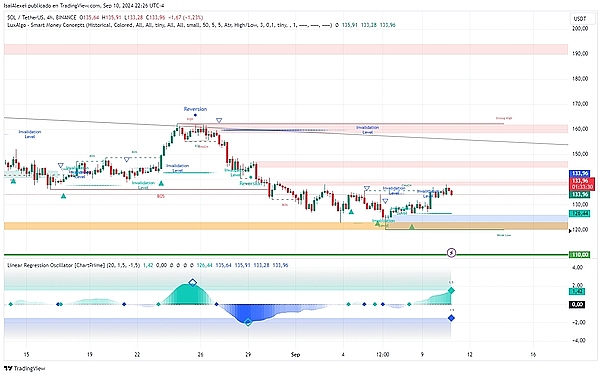Click Invalidation Level inside the upper red zone

[367, 130]
